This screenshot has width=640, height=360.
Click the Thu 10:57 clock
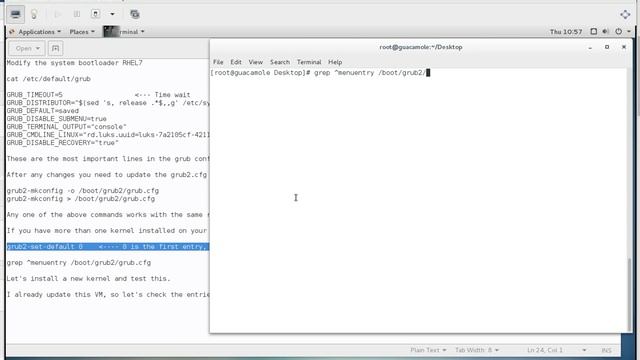(566, 32)
